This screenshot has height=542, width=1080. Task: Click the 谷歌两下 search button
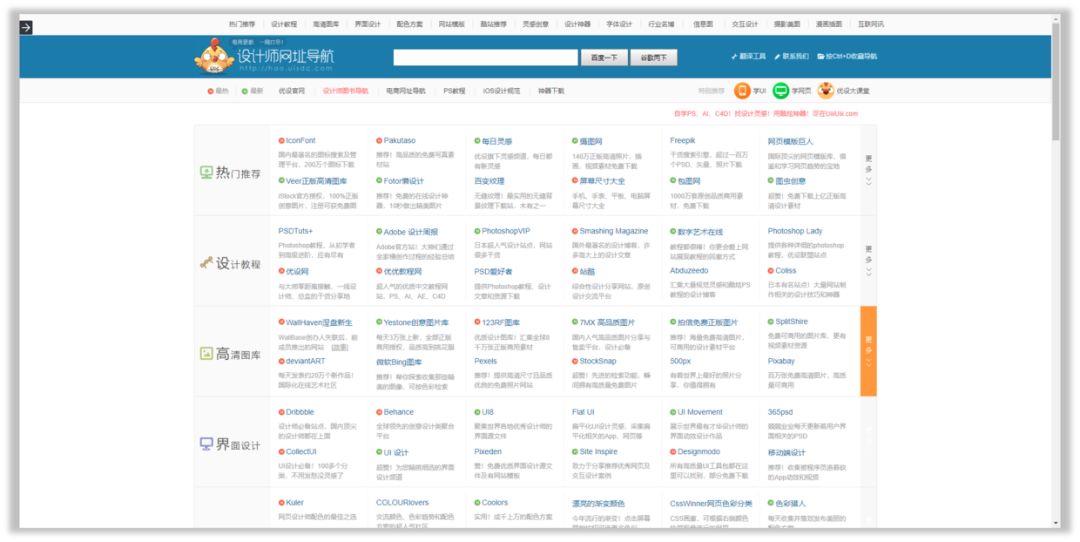[654, 58]
